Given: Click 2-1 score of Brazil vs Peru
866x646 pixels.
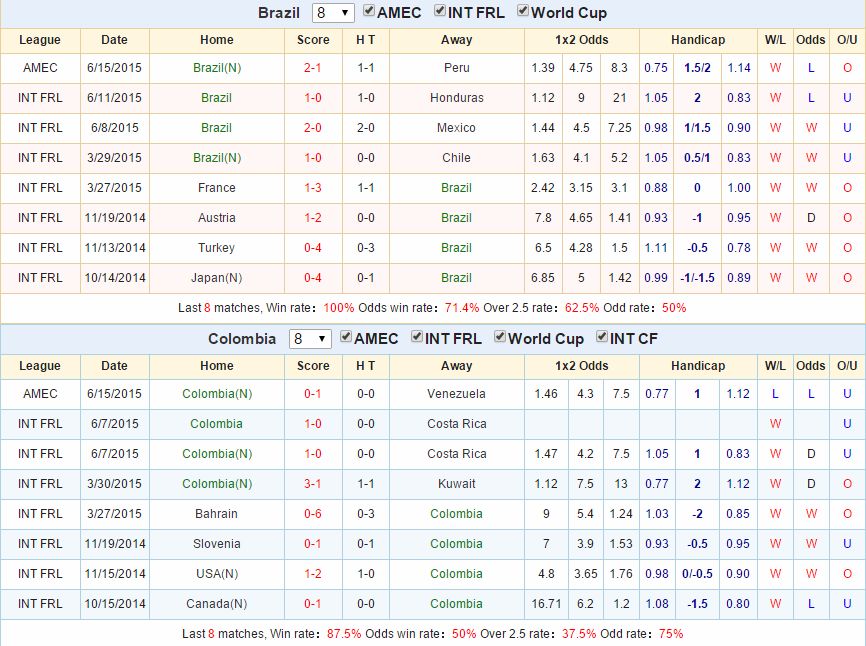Looking at the screenshot, I should click(313, 68).
